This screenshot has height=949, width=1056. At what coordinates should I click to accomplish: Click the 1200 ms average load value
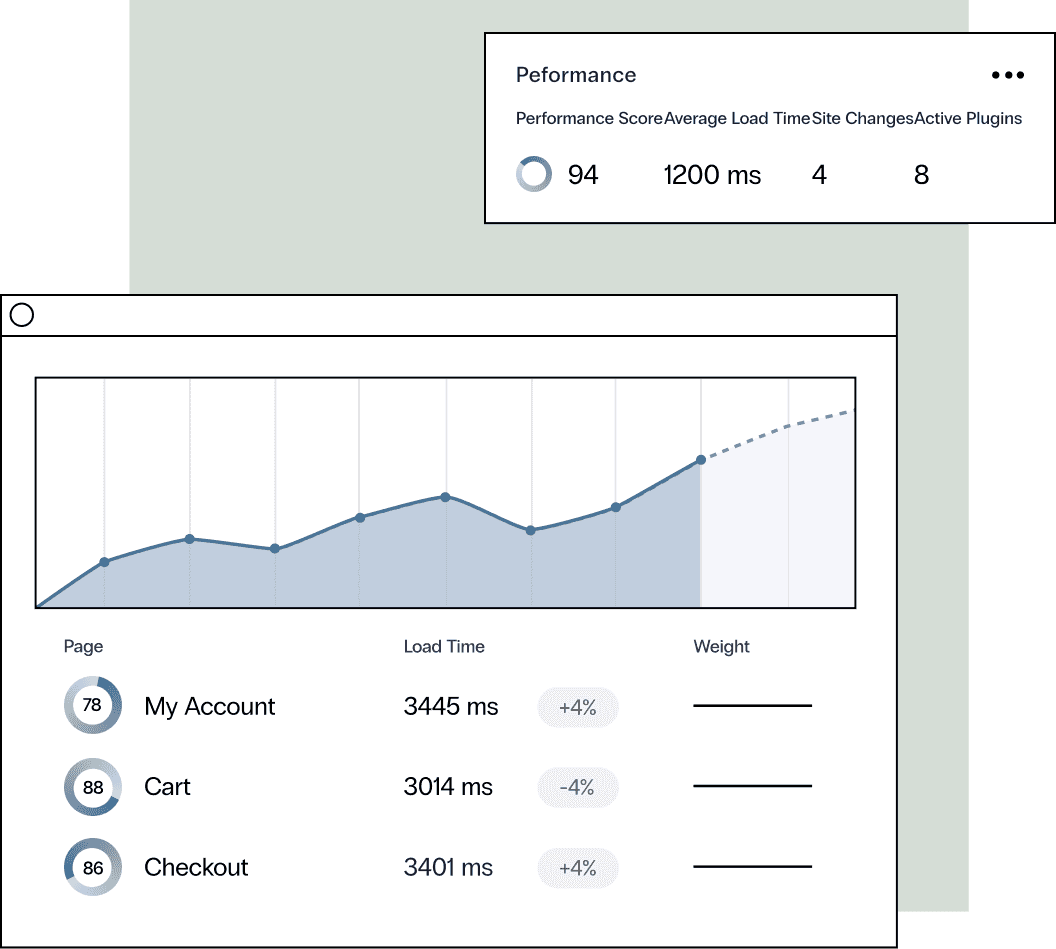pos(712,175)
